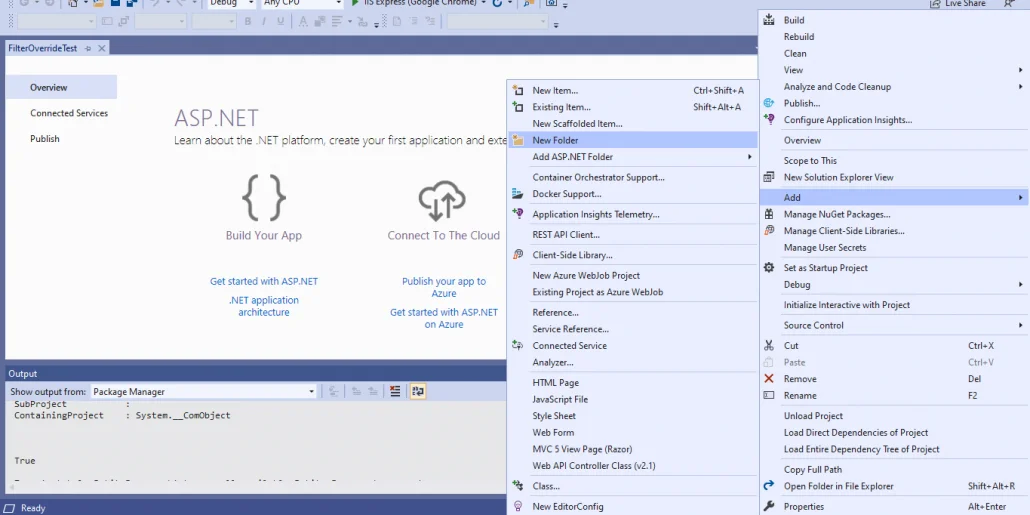Click the Output panel title bar
The height and width of the screenshot is (515, 1030).
pyautogui.click(x=256, y=374)
